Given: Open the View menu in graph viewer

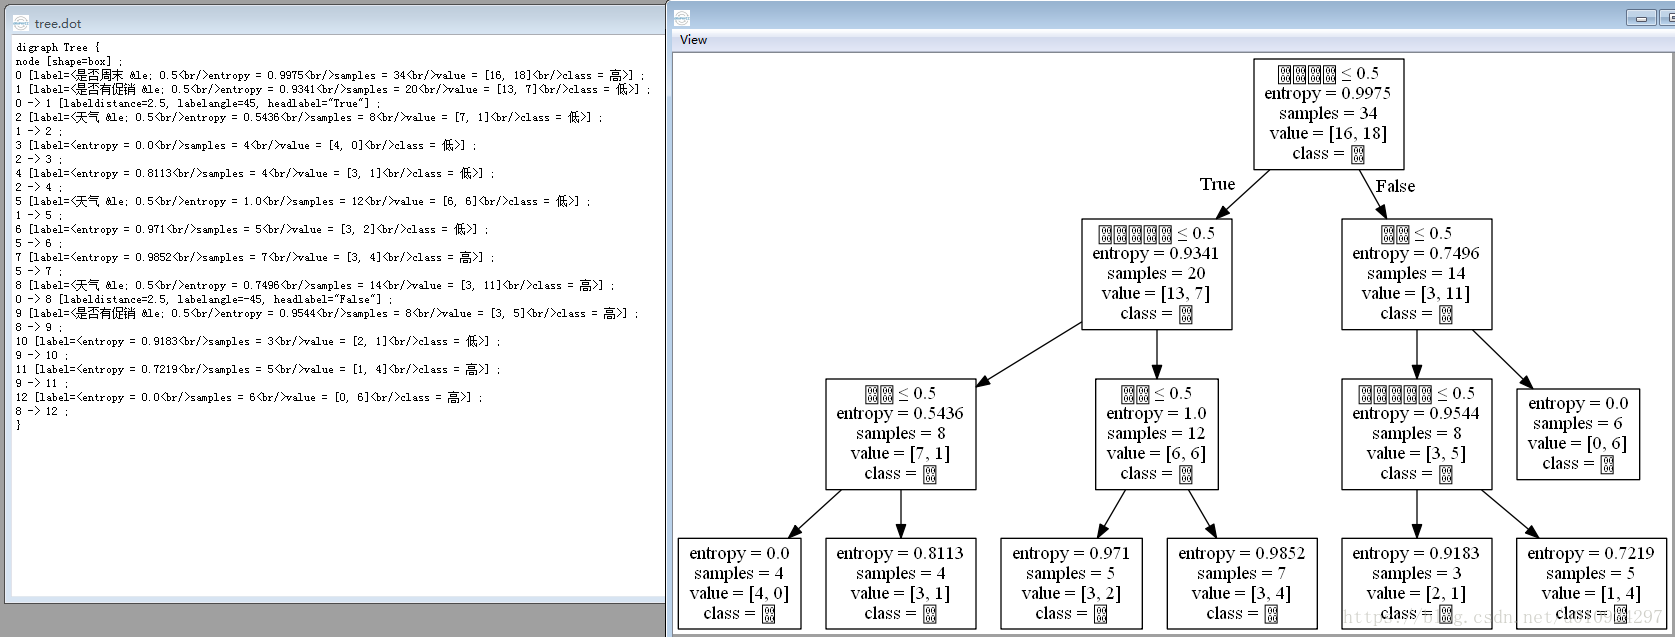Looking at the screenshot, I should [x=693, y=40].
